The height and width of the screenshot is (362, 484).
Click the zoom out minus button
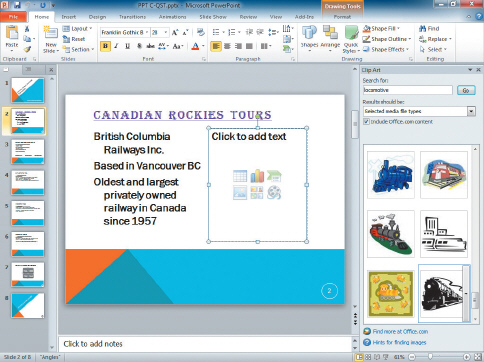(412, 357)
